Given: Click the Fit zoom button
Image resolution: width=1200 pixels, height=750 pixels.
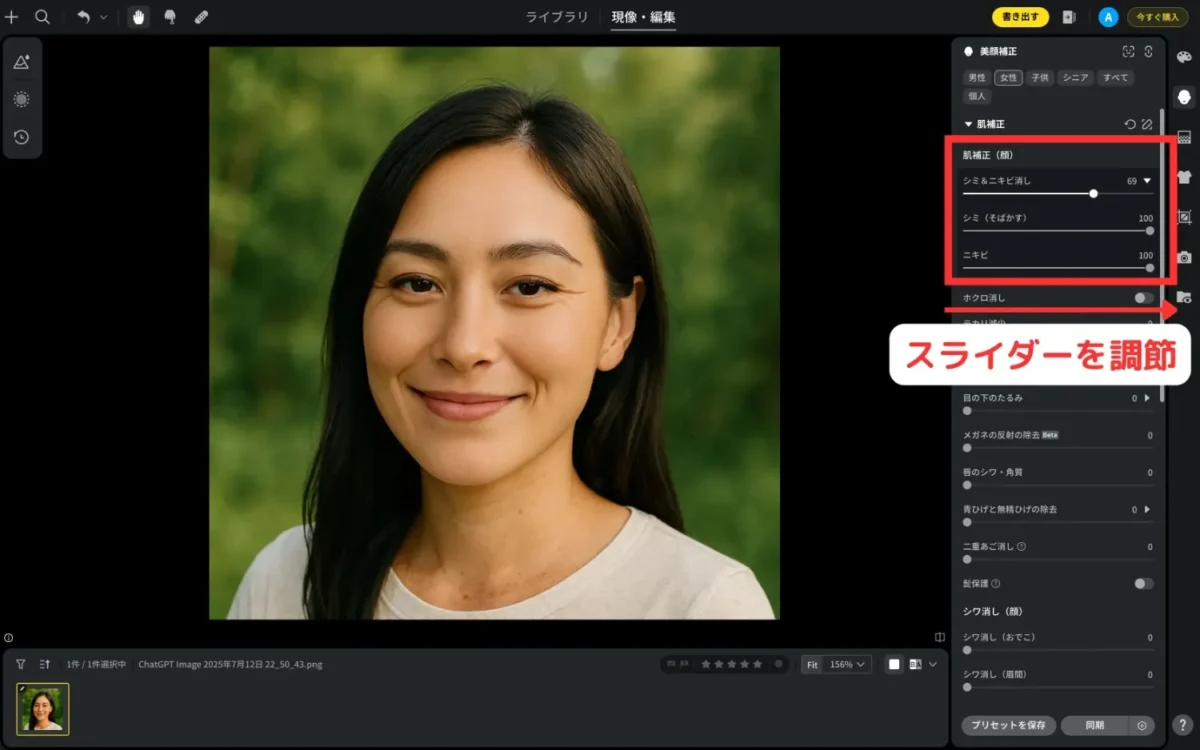Looking at the screenshot, I should point(813,664).
